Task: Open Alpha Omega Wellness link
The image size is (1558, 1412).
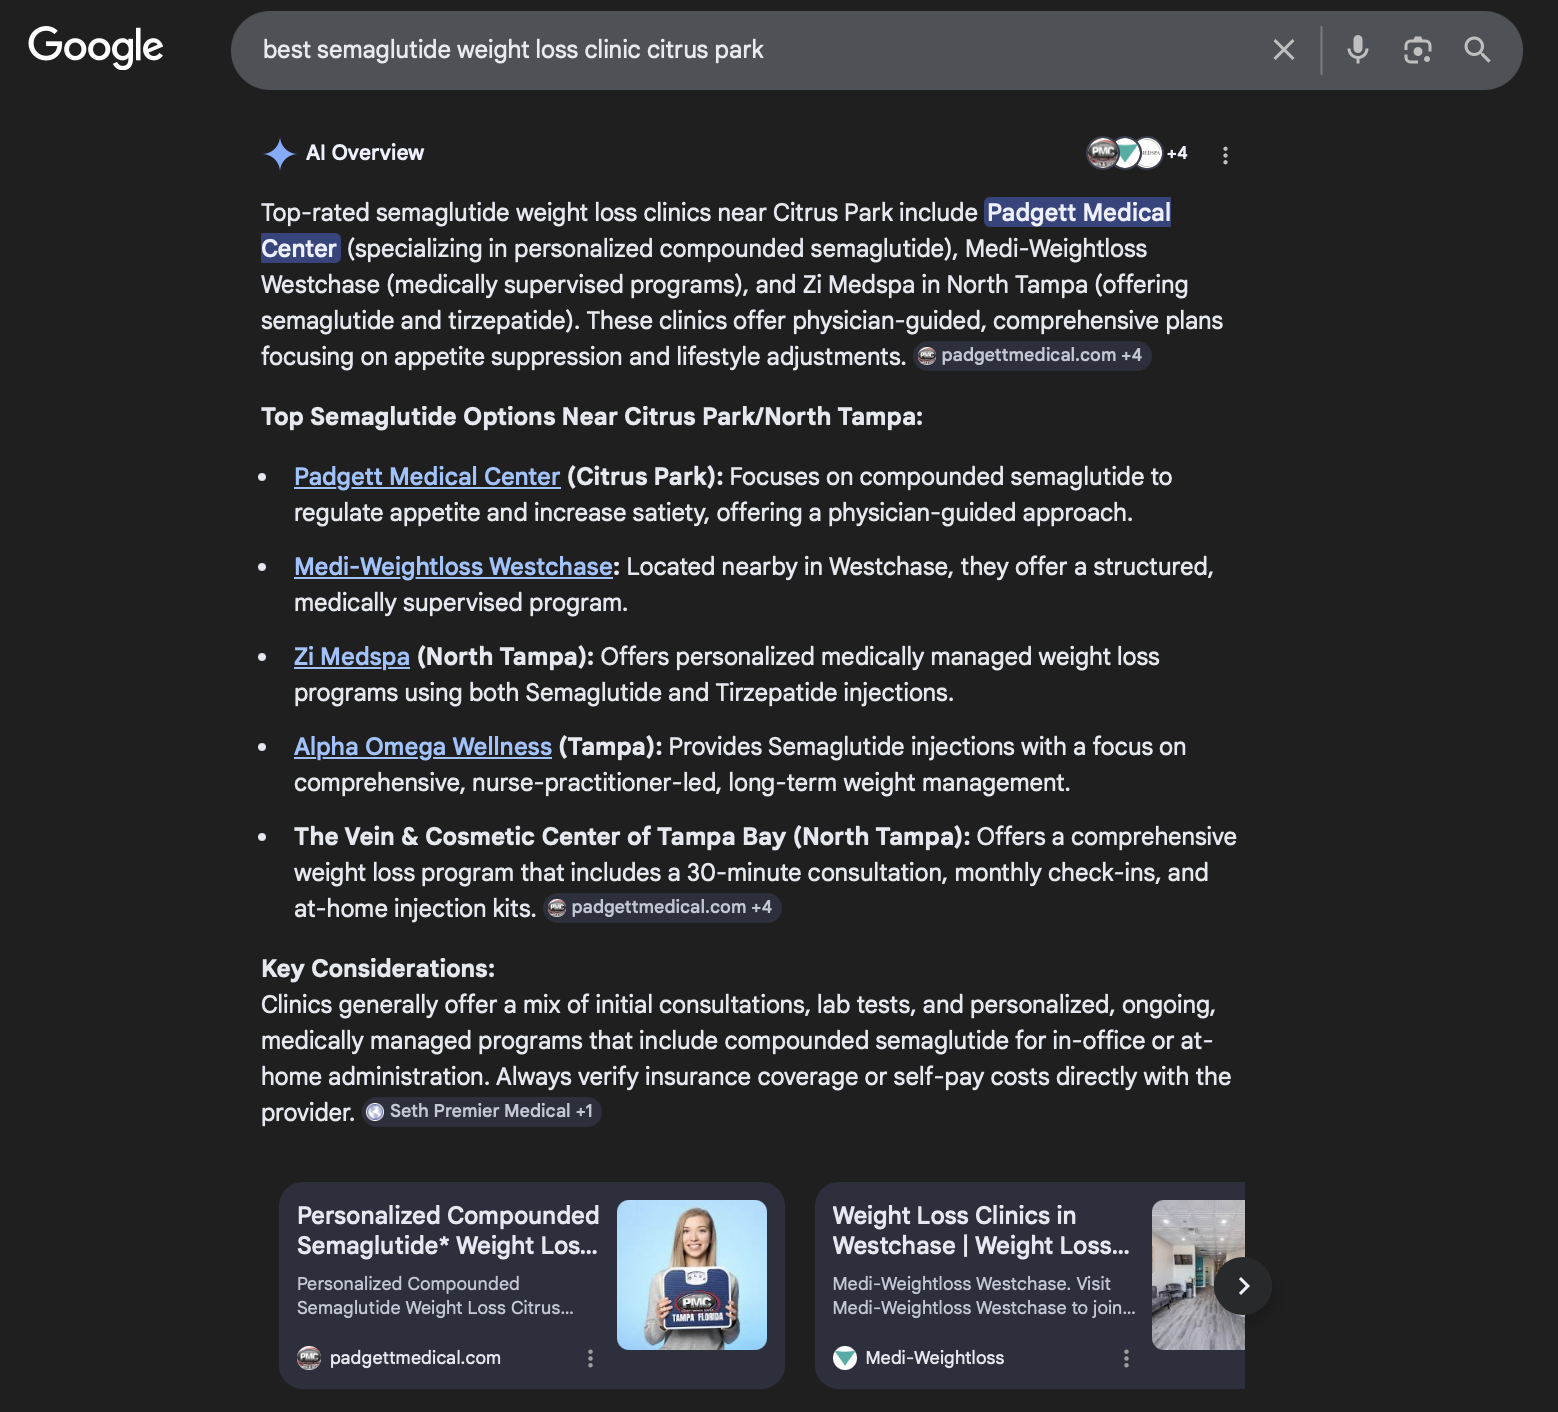Action: pos(423,747)
